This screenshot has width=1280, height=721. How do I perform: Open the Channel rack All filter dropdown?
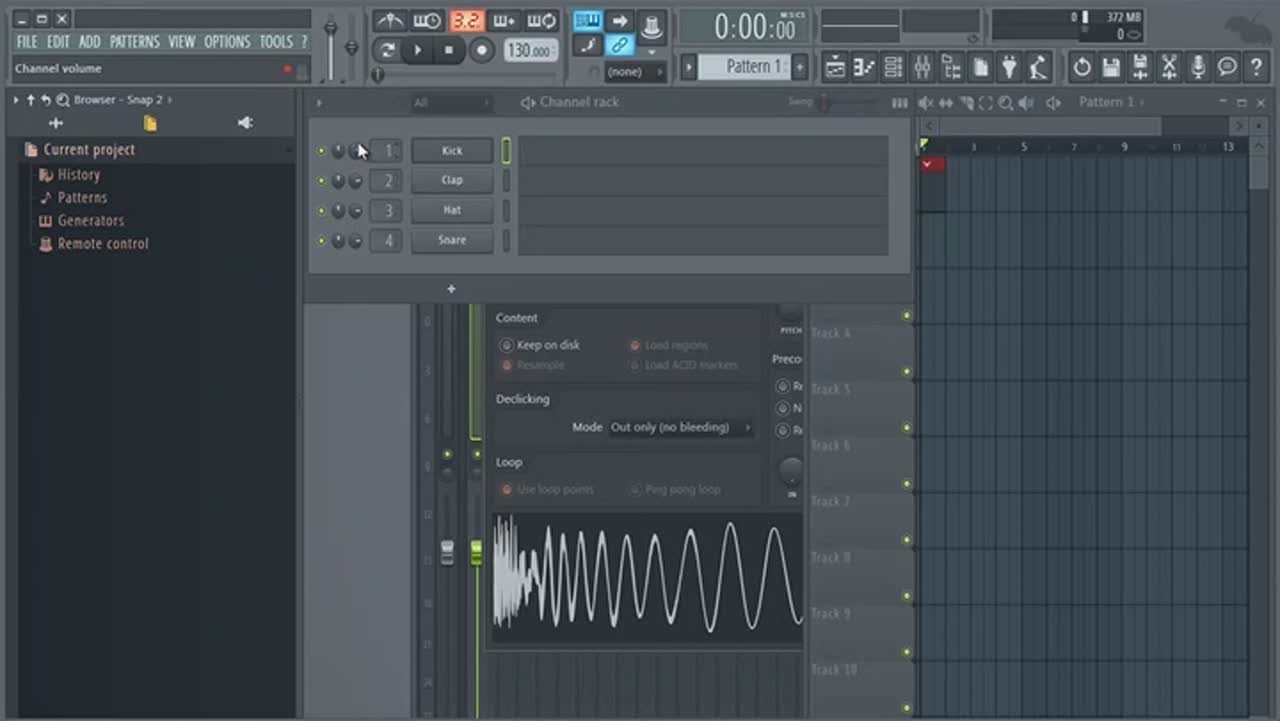[452, 103]
